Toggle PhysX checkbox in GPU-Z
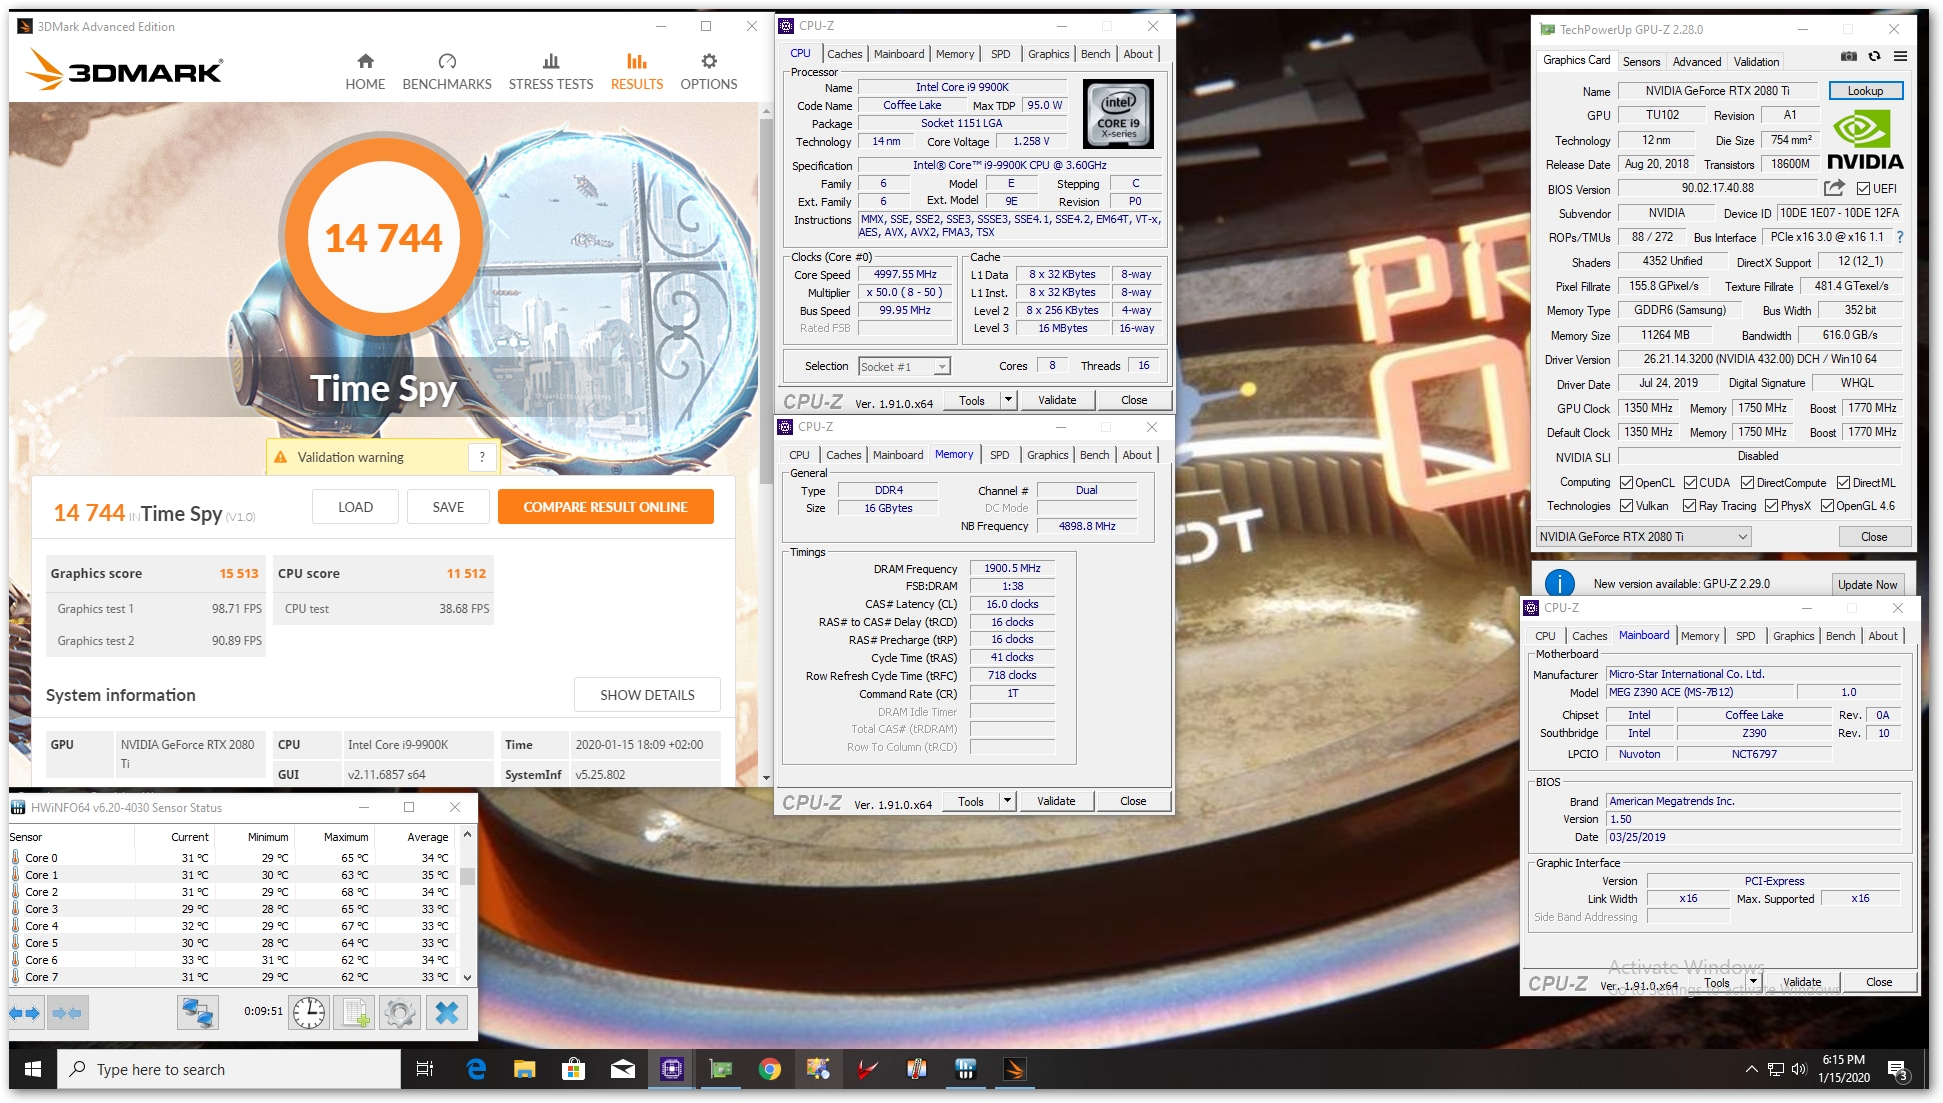1943x1103 pixels. (x=1771, y=506)
